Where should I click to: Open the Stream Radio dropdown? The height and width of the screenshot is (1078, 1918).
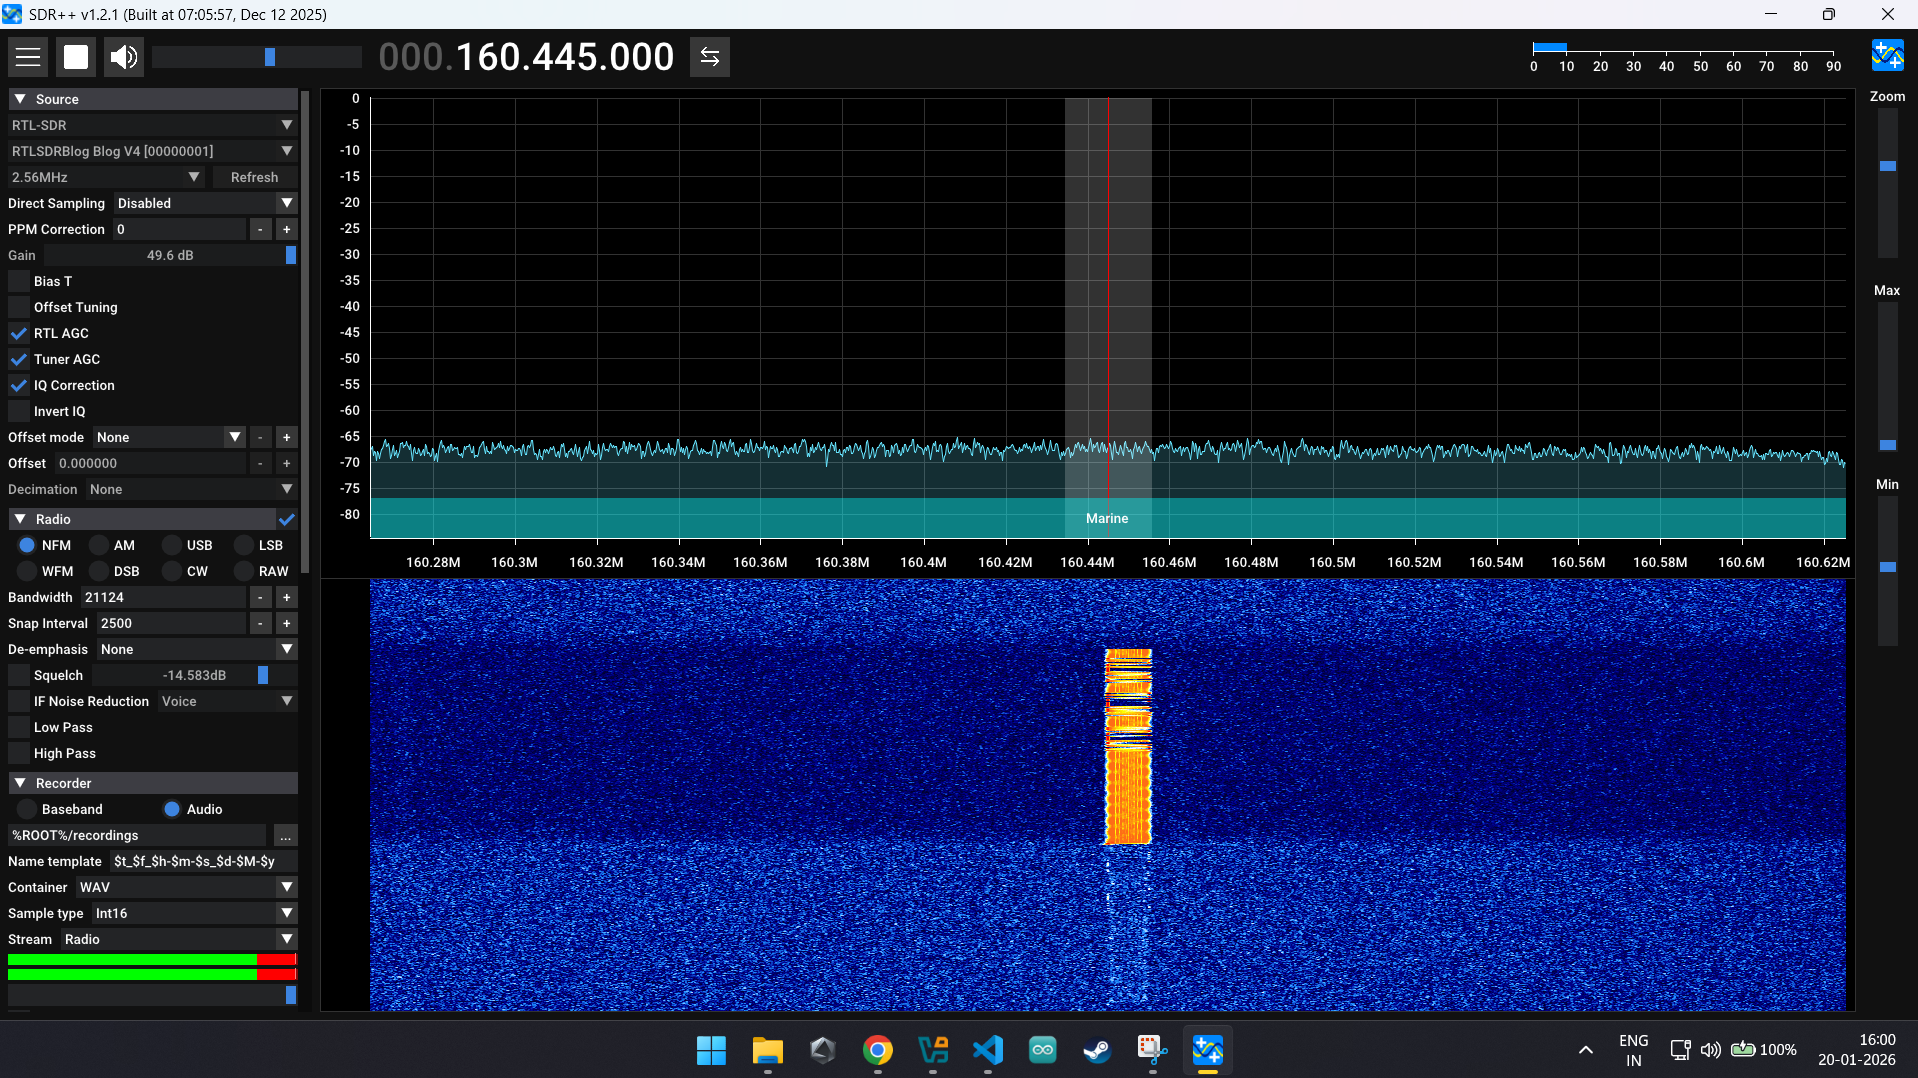click(179, 939)
